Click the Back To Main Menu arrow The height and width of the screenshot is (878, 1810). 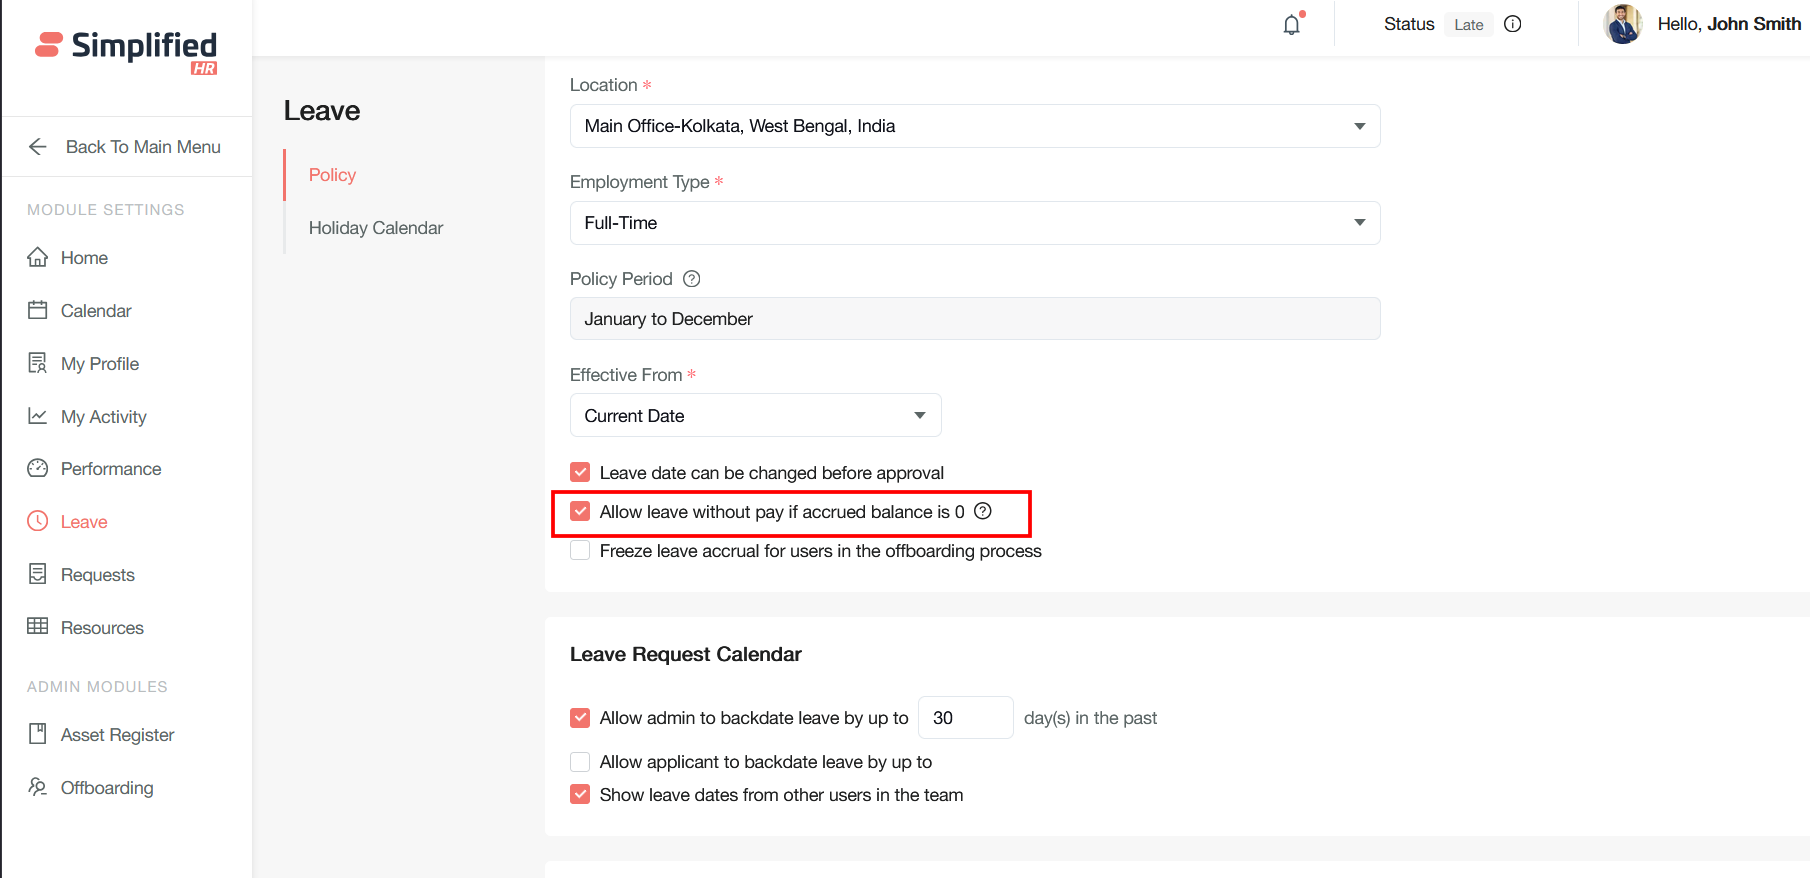[38, 147]
